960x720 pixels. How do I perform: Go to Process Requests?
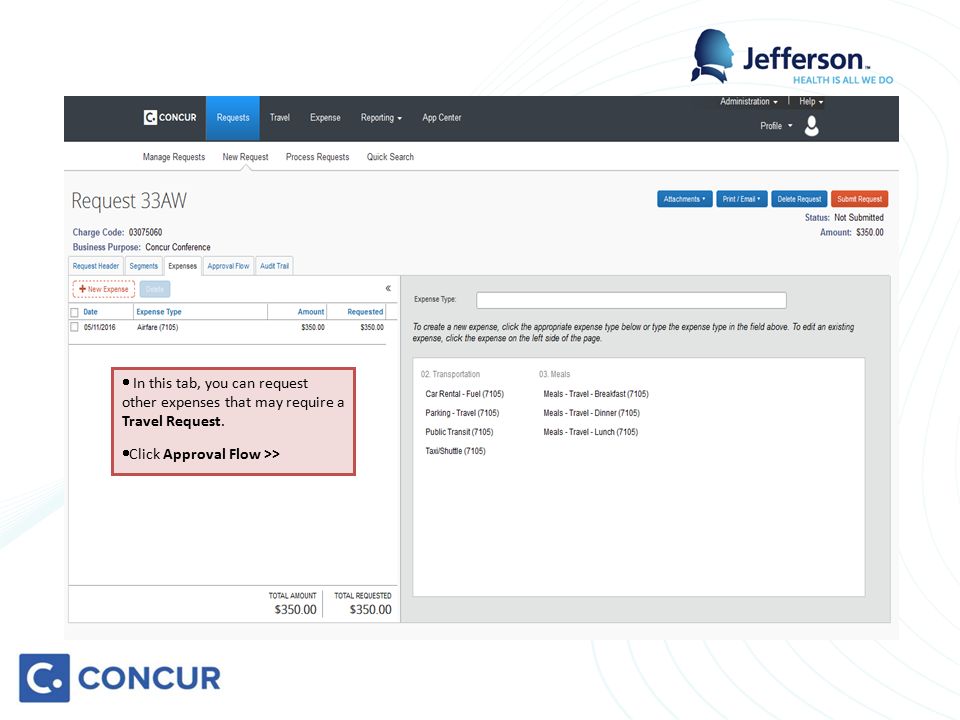[x=317, y=157]
